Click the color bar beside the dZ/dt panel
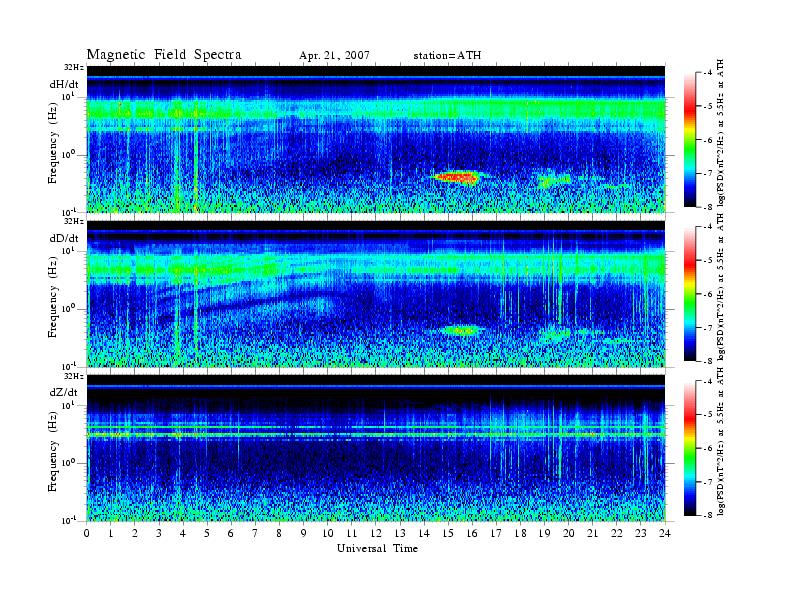The height and width of the screenshot is (612, 792). click(x=690, y=448)
